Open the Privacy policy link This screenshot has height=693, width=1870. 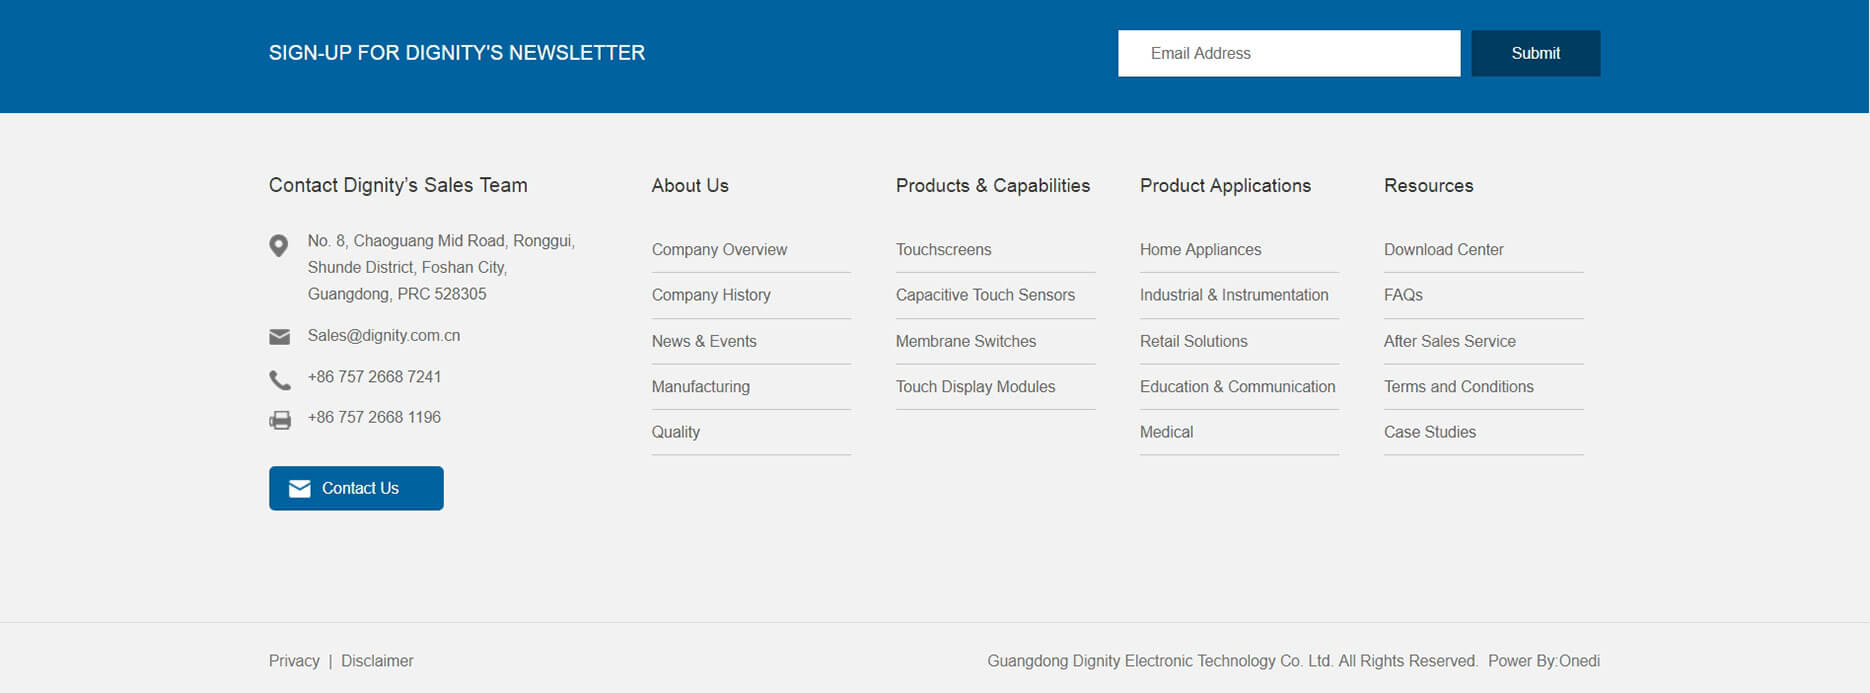pyautogui.click(x=294, y=661)
